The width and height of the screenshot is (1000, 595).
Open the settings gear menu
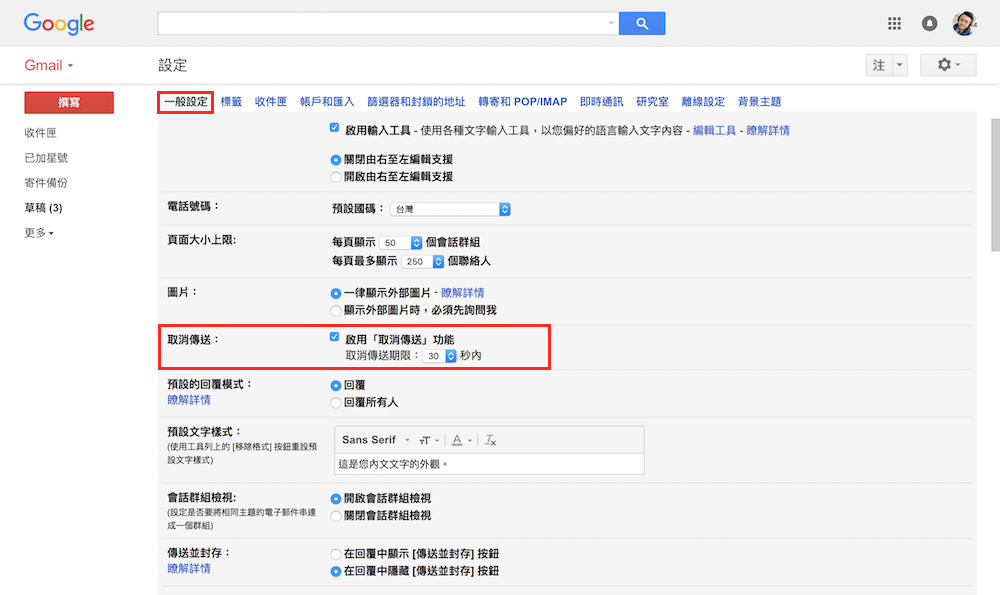[945, 64]
